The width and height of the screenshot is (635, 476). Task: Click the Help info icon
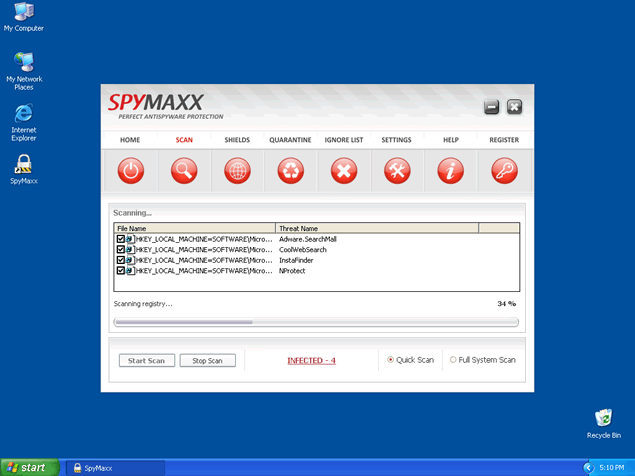451,171
